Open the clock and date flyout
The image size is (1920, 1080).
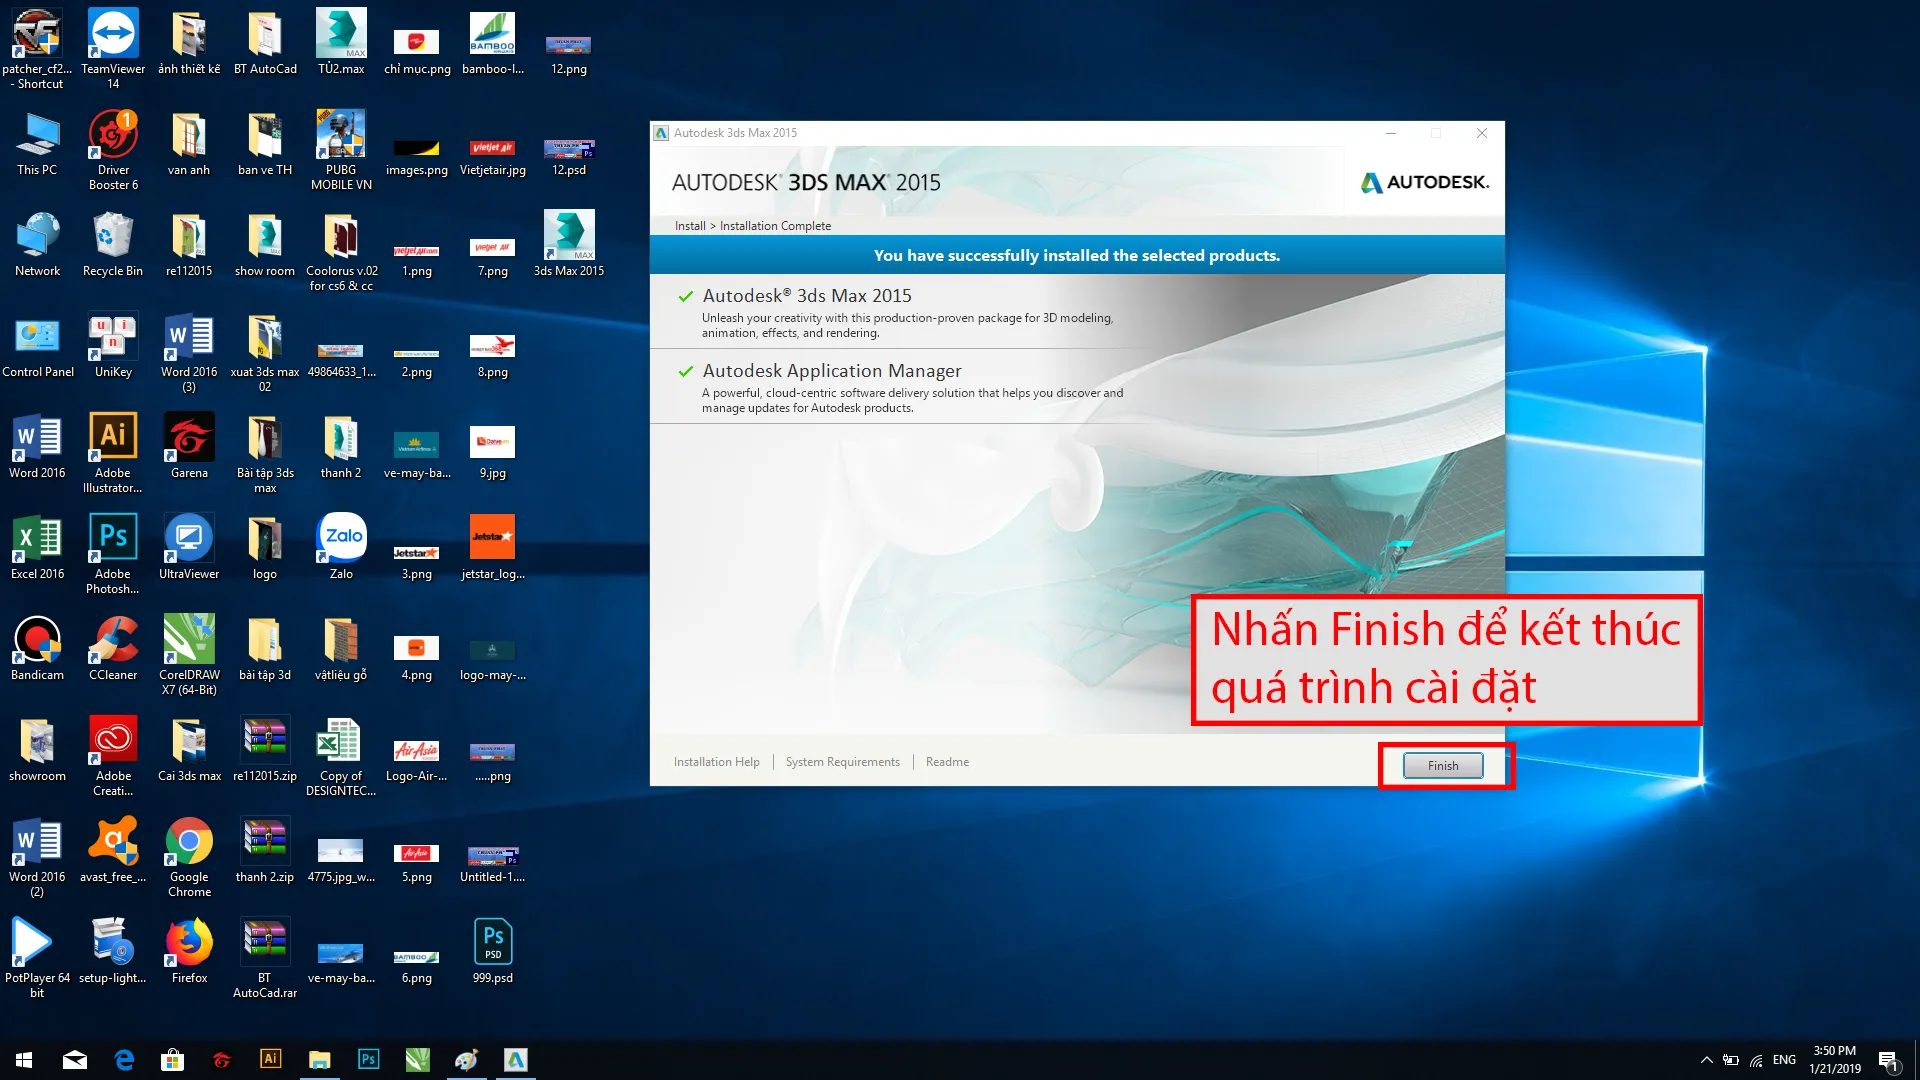point(1834,1060)
